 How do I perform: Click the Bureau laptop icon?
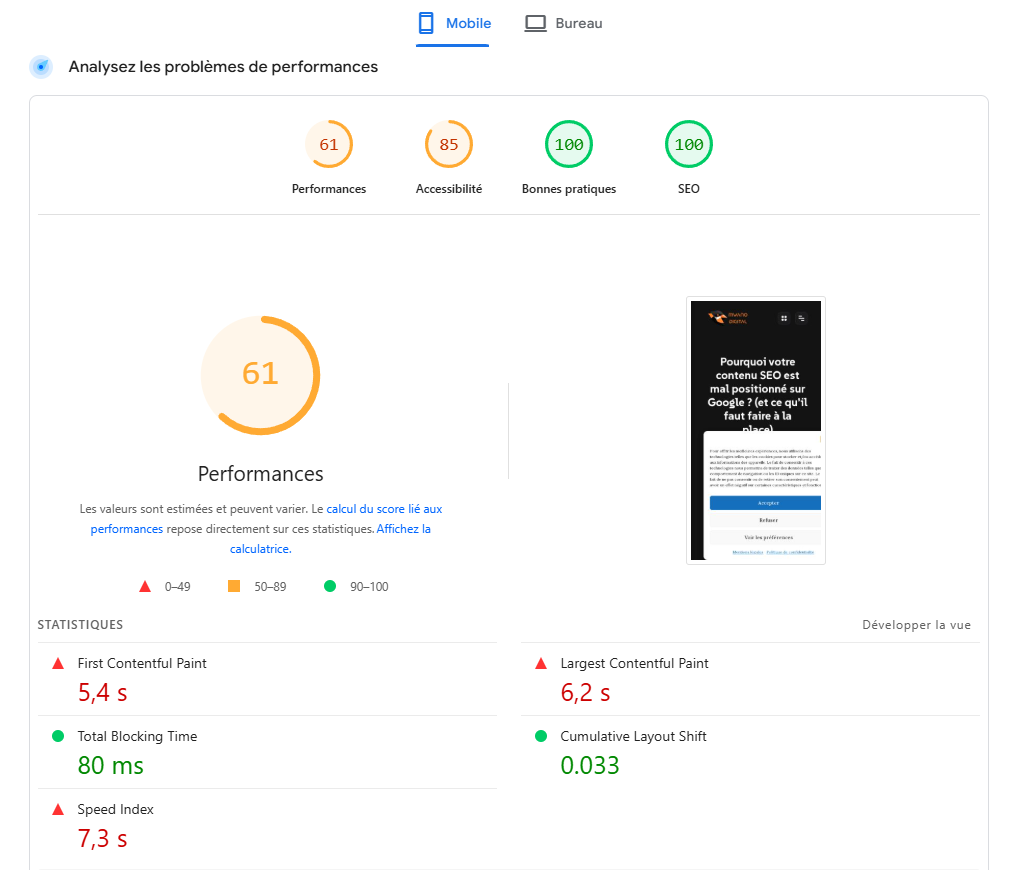click(535, 22)
